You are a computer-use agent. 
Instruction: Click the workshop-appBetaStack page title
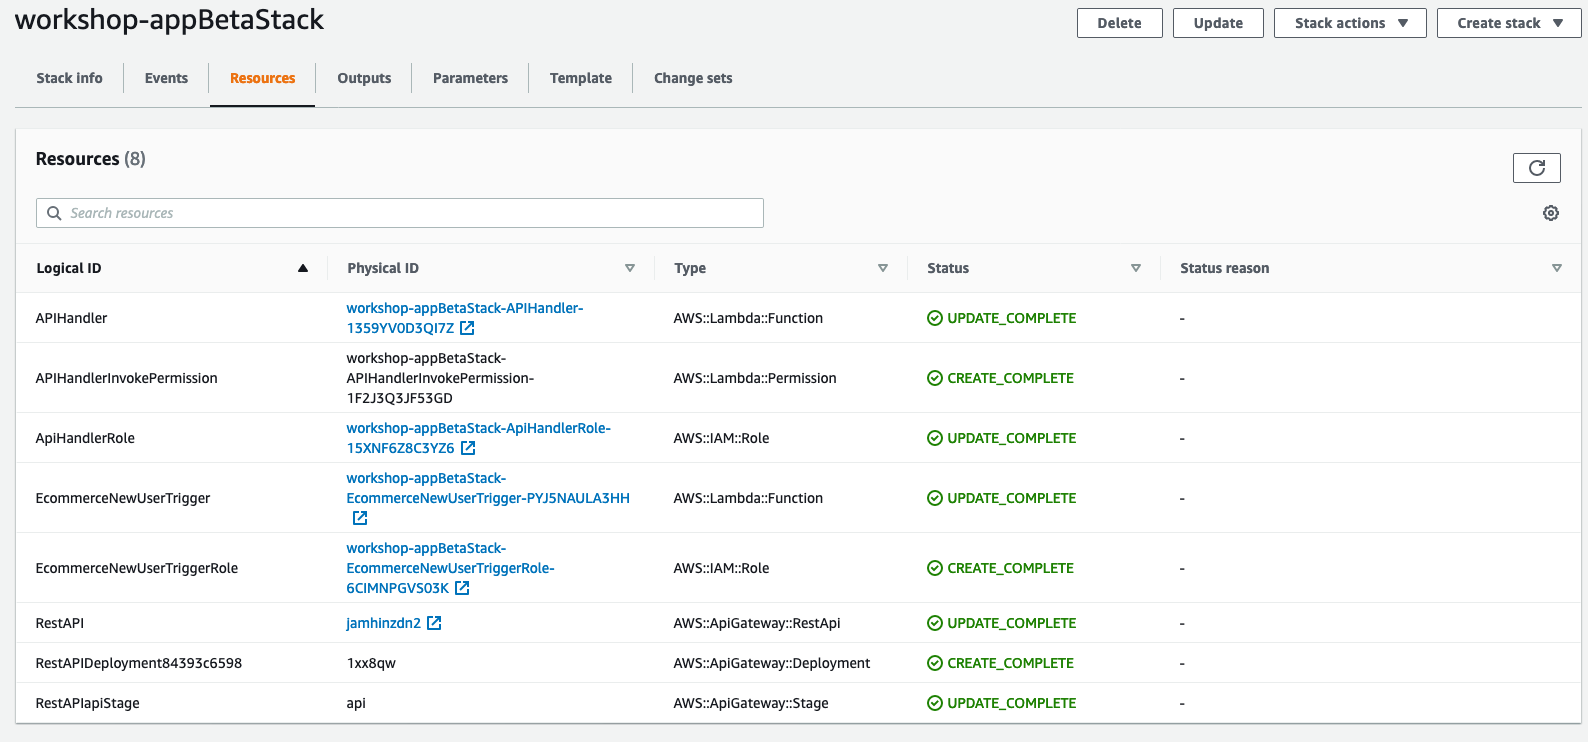(169, 20)
